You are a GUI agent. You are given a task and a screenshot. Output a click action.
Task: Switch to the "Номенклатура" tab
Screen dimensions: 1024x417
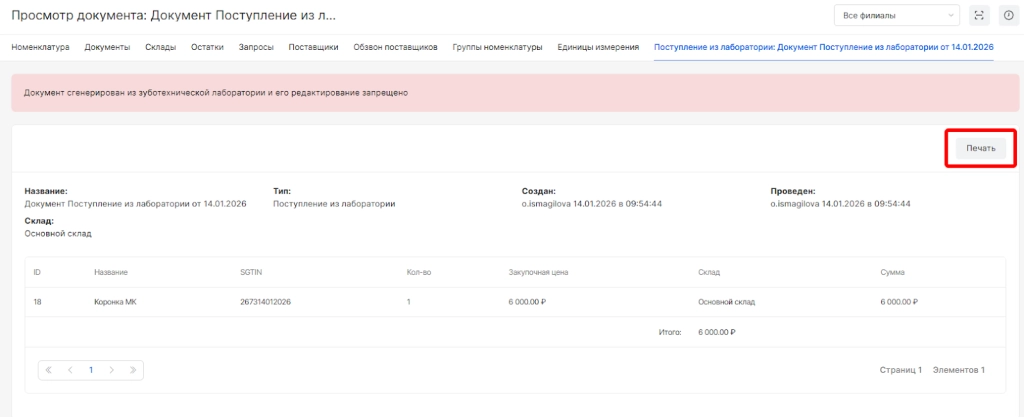point(41,47)
